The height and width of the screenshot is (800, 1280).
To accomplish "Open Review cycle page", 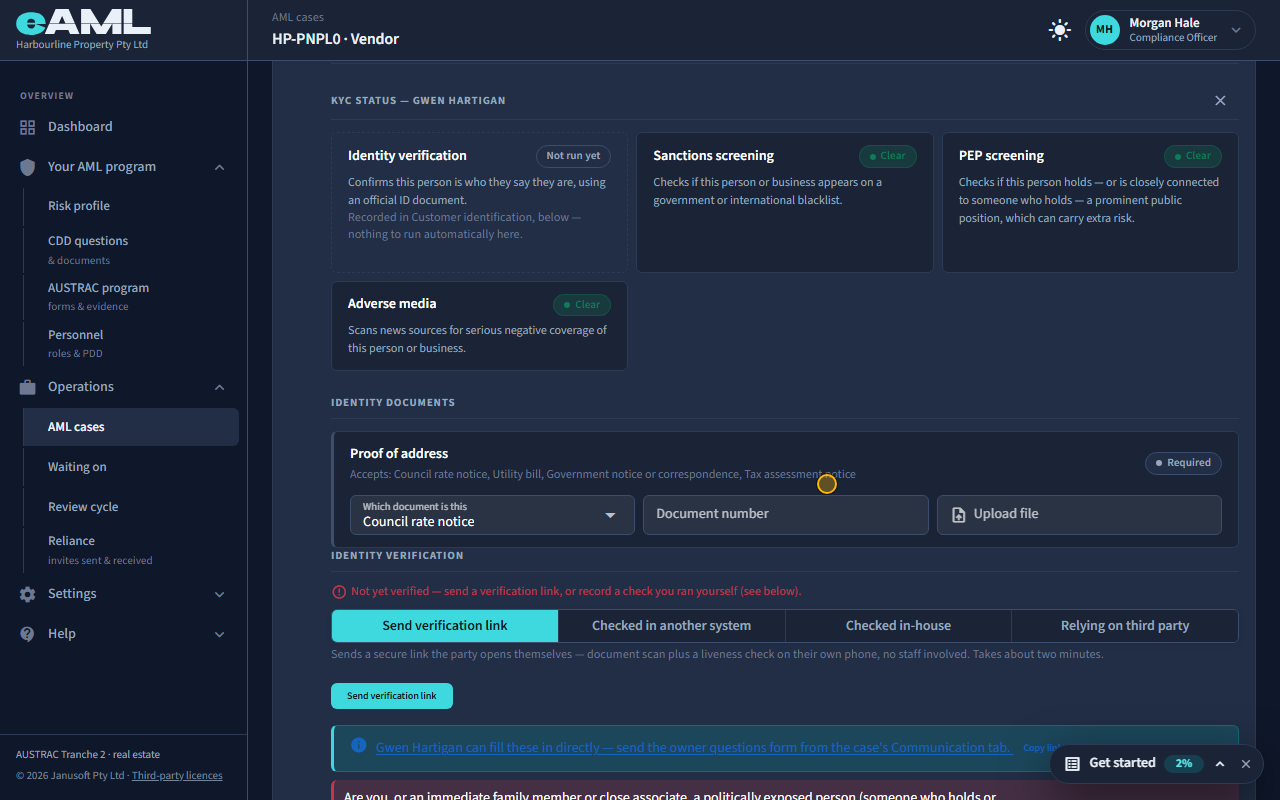I will [131, 507].
